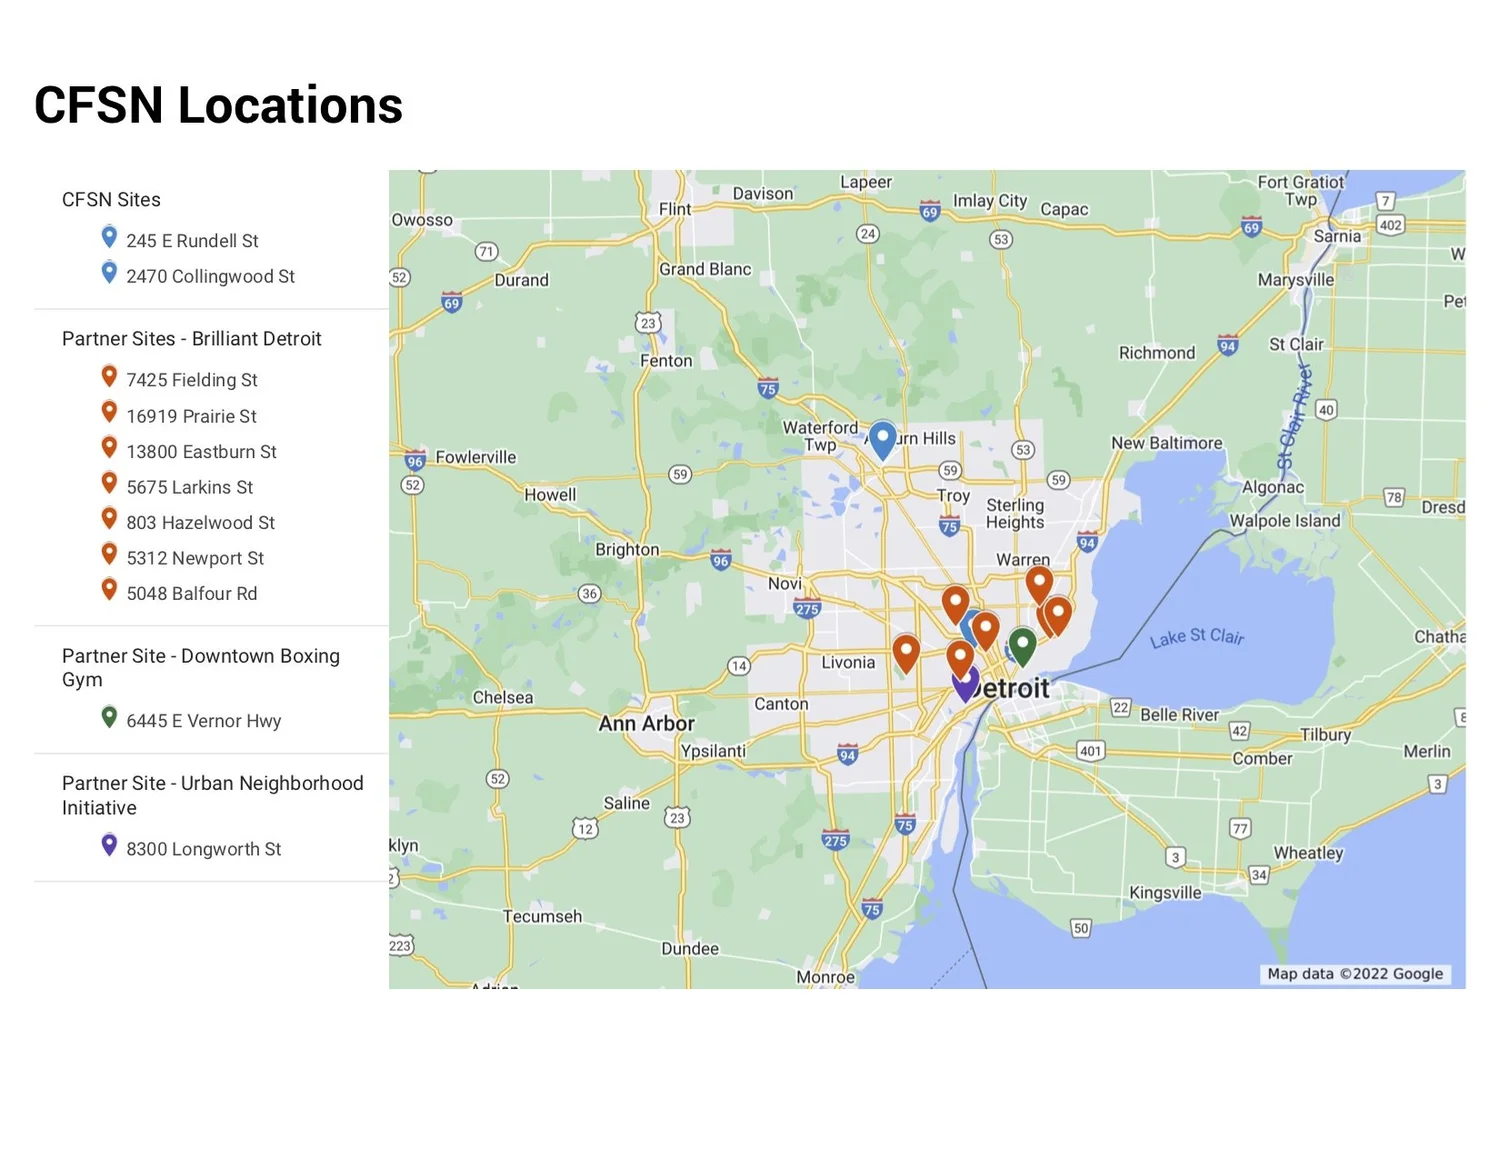This screenshot has width=1500, height=1159.
Task: Select the 803 Hazelwood St entry
Action: click(x=200, y=522)
